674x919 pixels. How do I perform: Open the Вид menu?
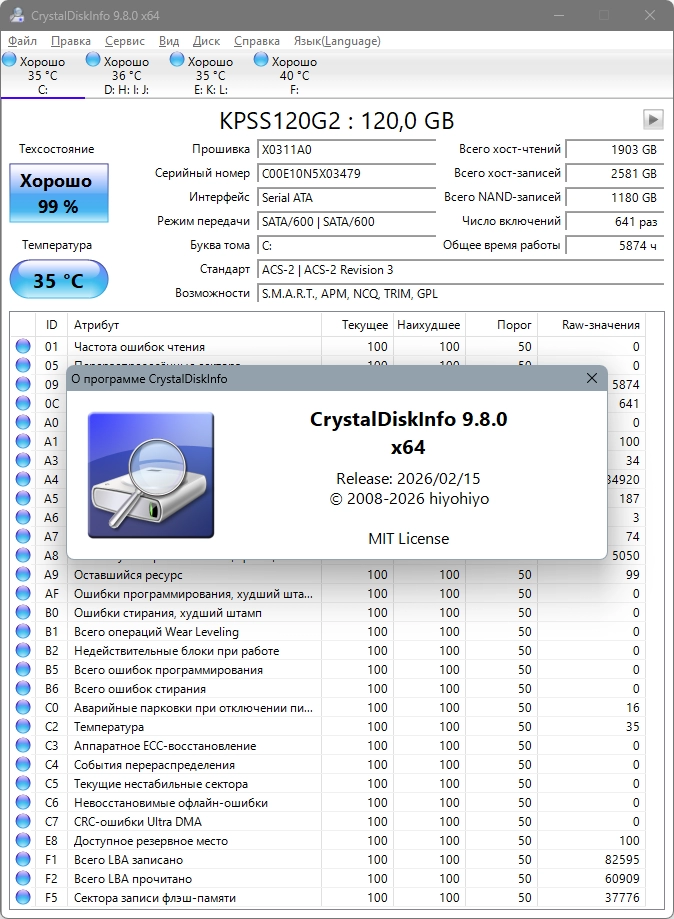click(169, 41)
